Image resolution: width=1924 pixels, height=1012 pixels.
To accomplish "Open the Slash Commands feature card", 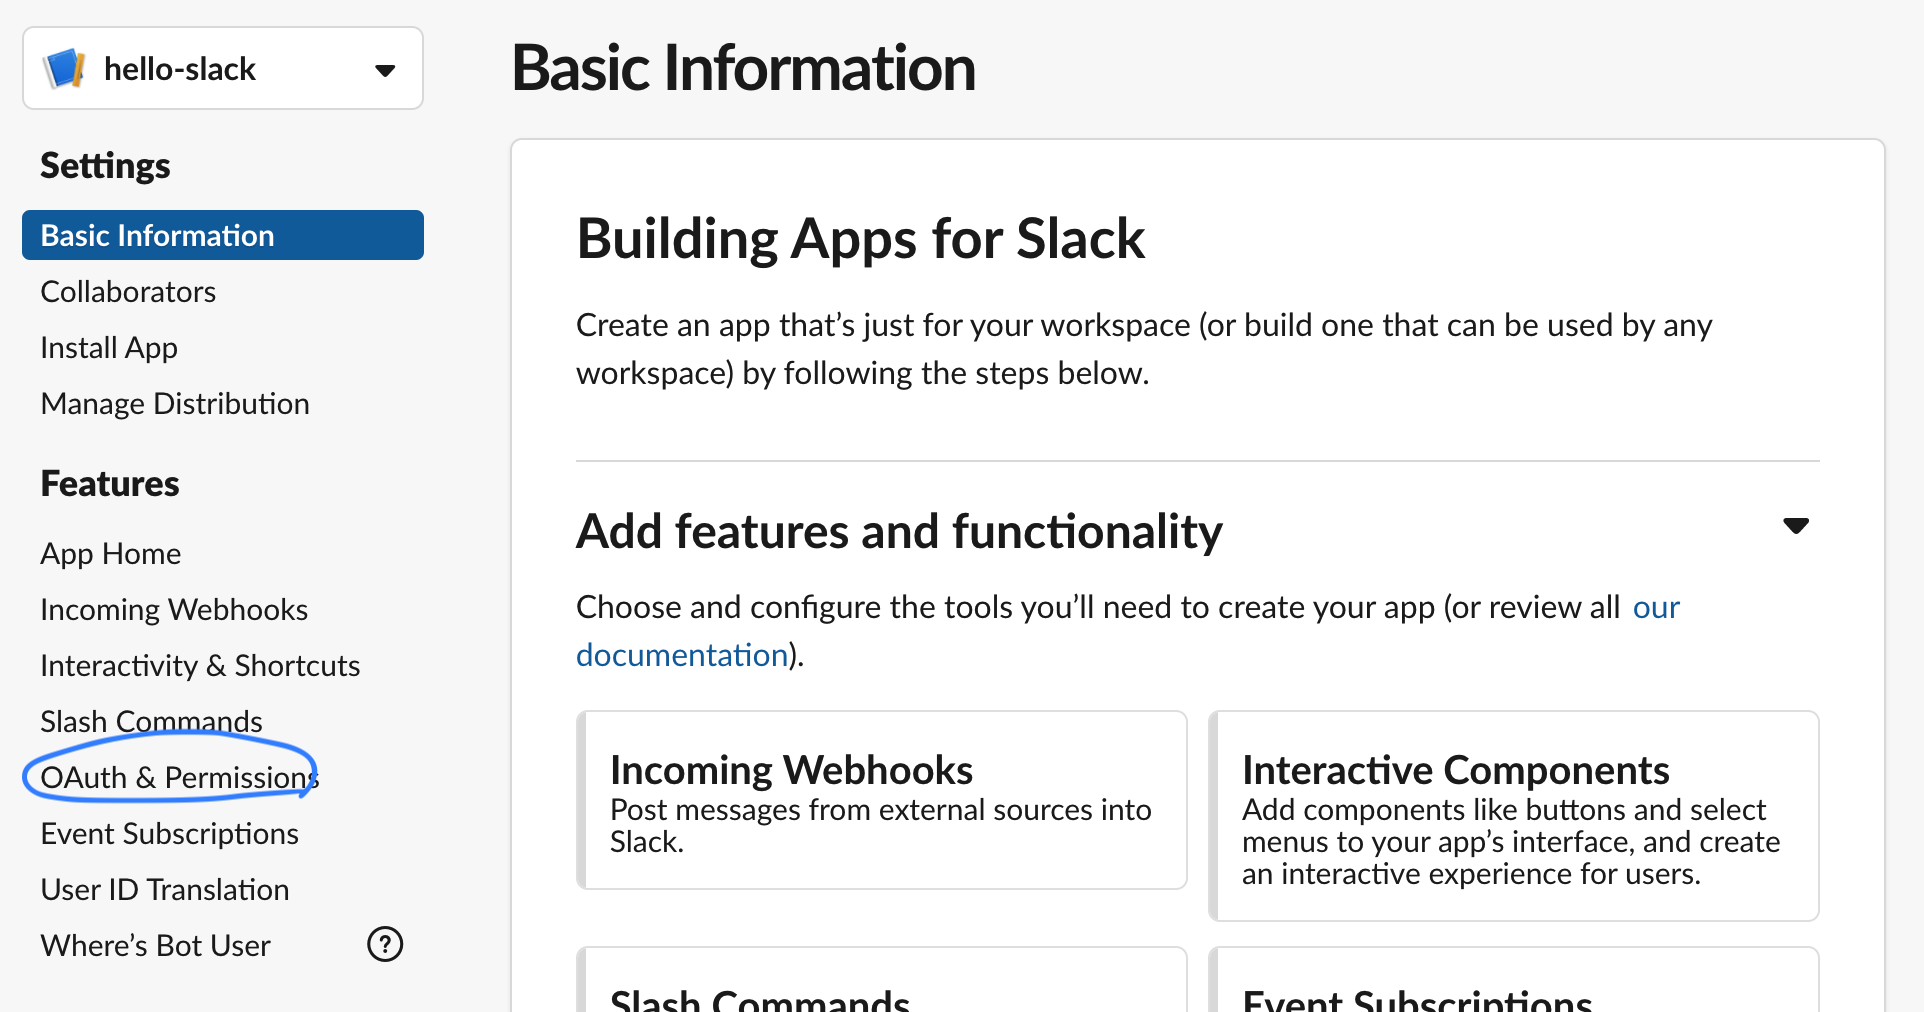I will [882, 980].
